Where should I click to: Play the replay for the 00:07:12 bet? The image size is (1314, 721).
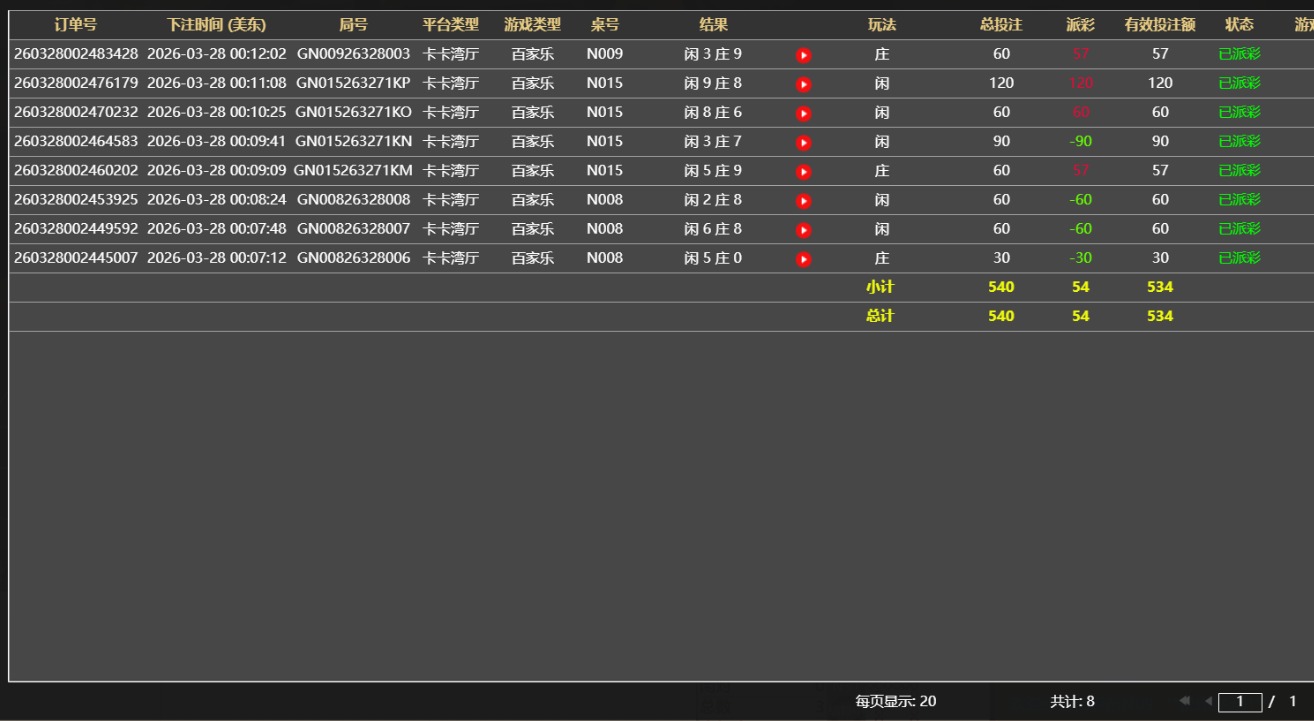tap(803, 257)
